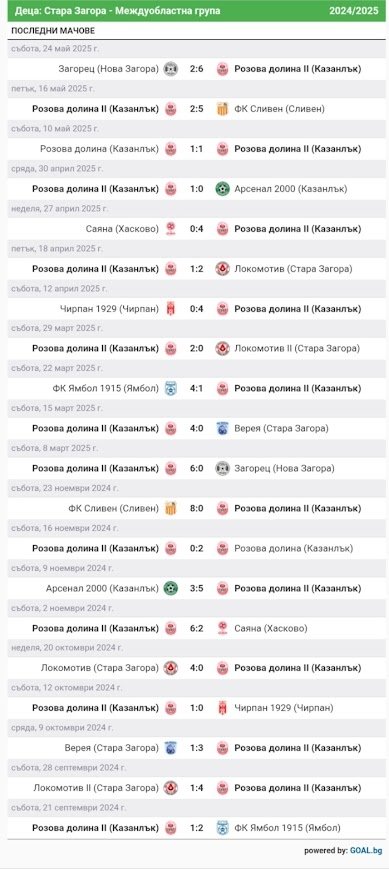Click Загорец logo in 8 март match
The width and height of the screenshot is (389, 869).
pyautogui.click(x=222, y=468)
